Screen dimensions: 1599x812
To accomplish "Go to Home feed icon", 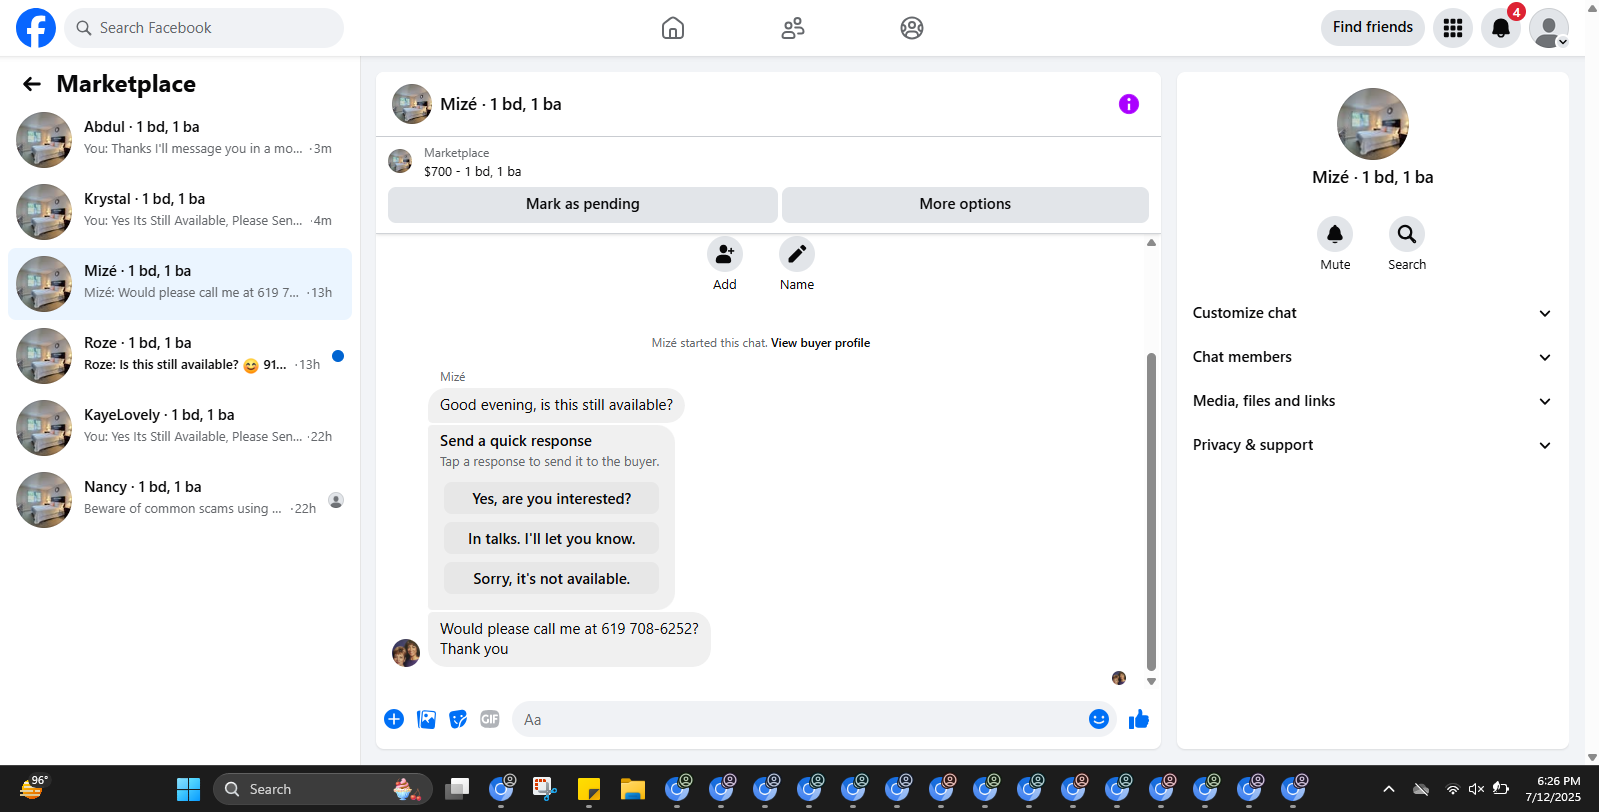I will [673, 28].
